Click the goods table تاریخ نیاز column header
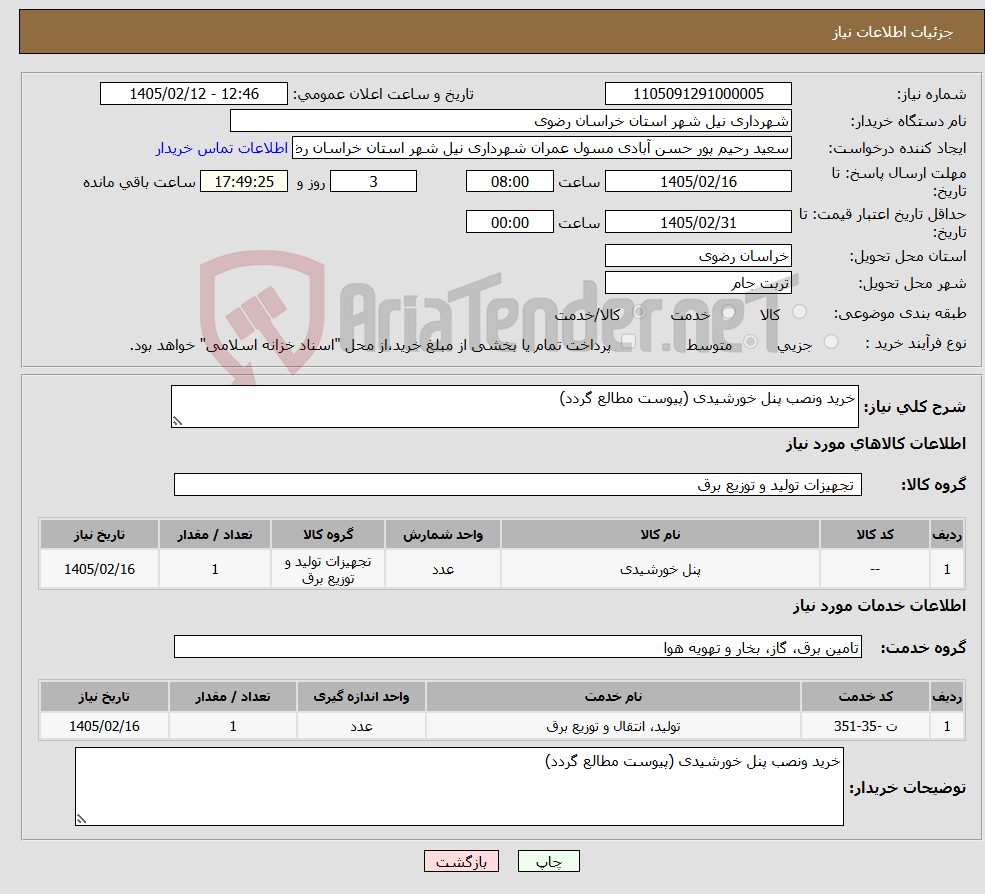This screenshot has height=894, width=985. (x=99, y=535)
